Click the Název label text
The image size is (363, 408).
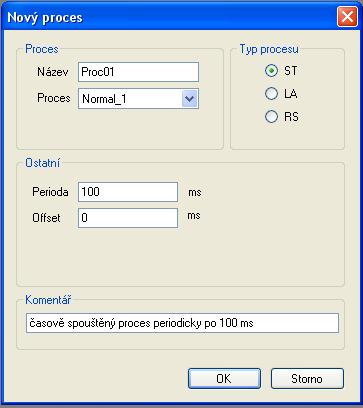[53, 72]
